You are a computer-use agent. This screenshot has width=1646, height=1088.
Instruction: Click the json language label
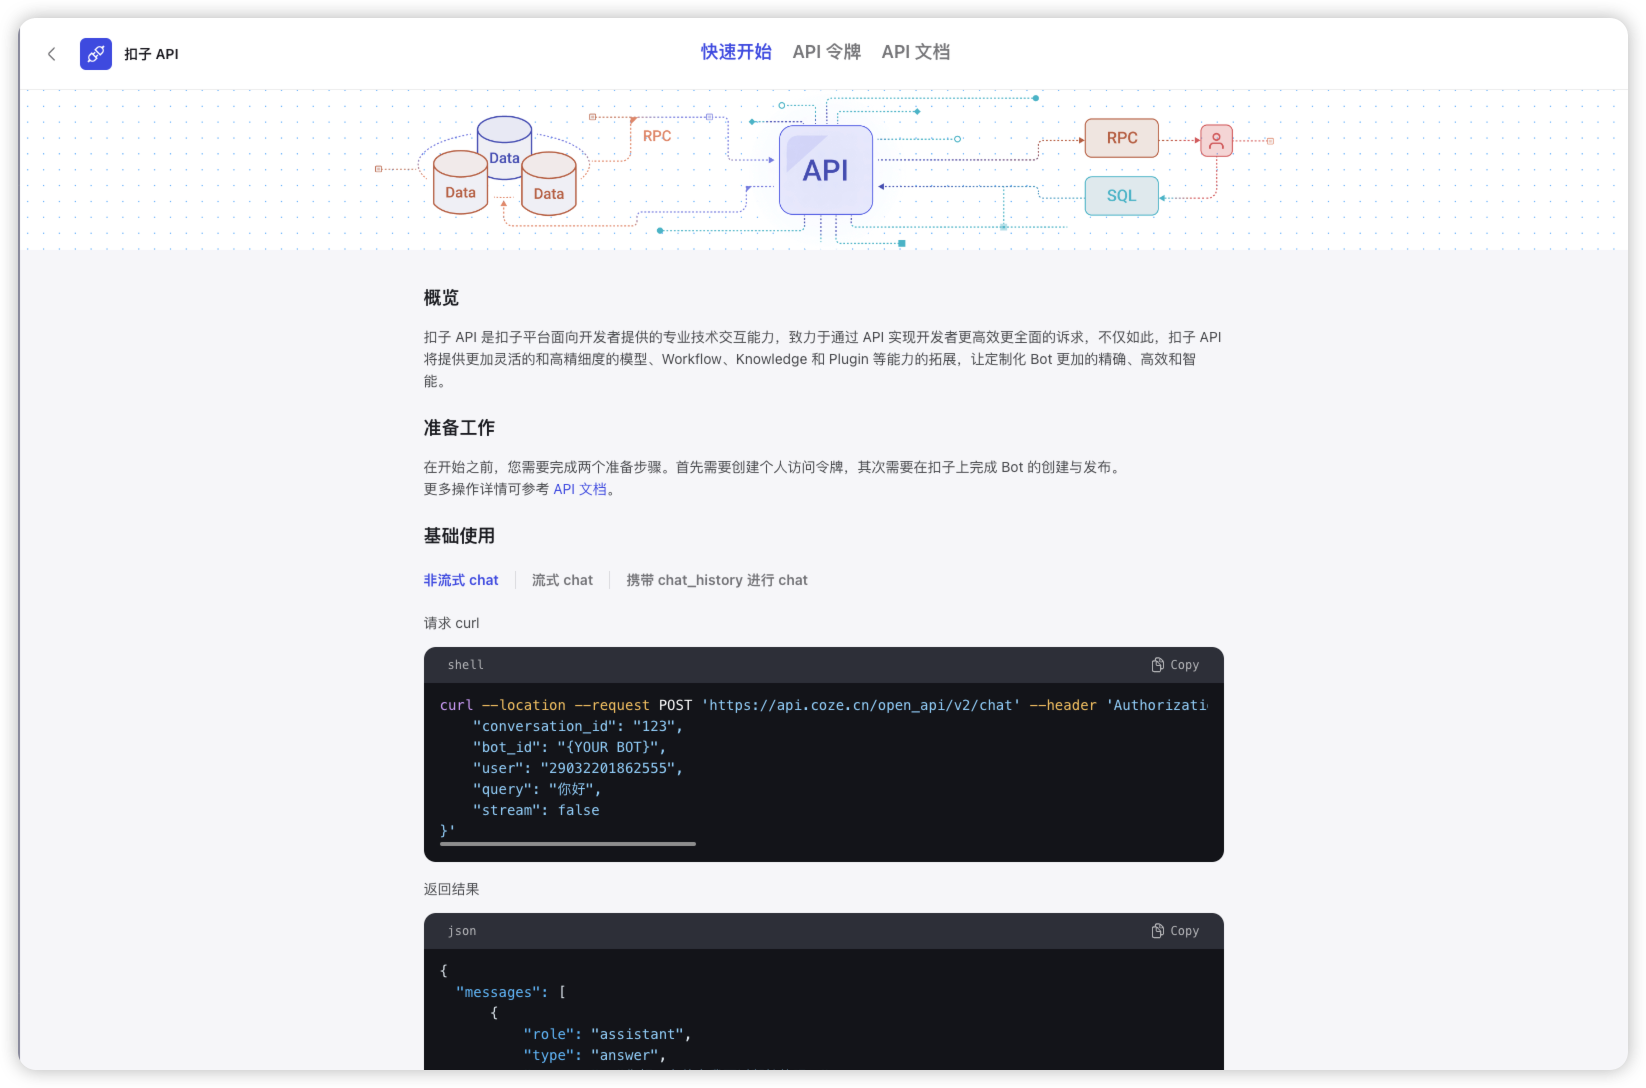(x=462, y=931)
